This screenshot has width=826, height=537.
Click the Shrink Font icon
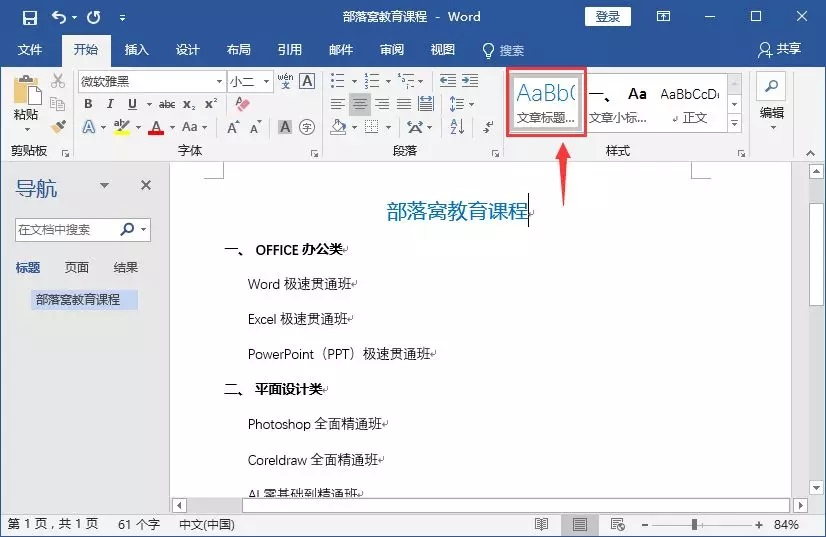tap(255, 127)
